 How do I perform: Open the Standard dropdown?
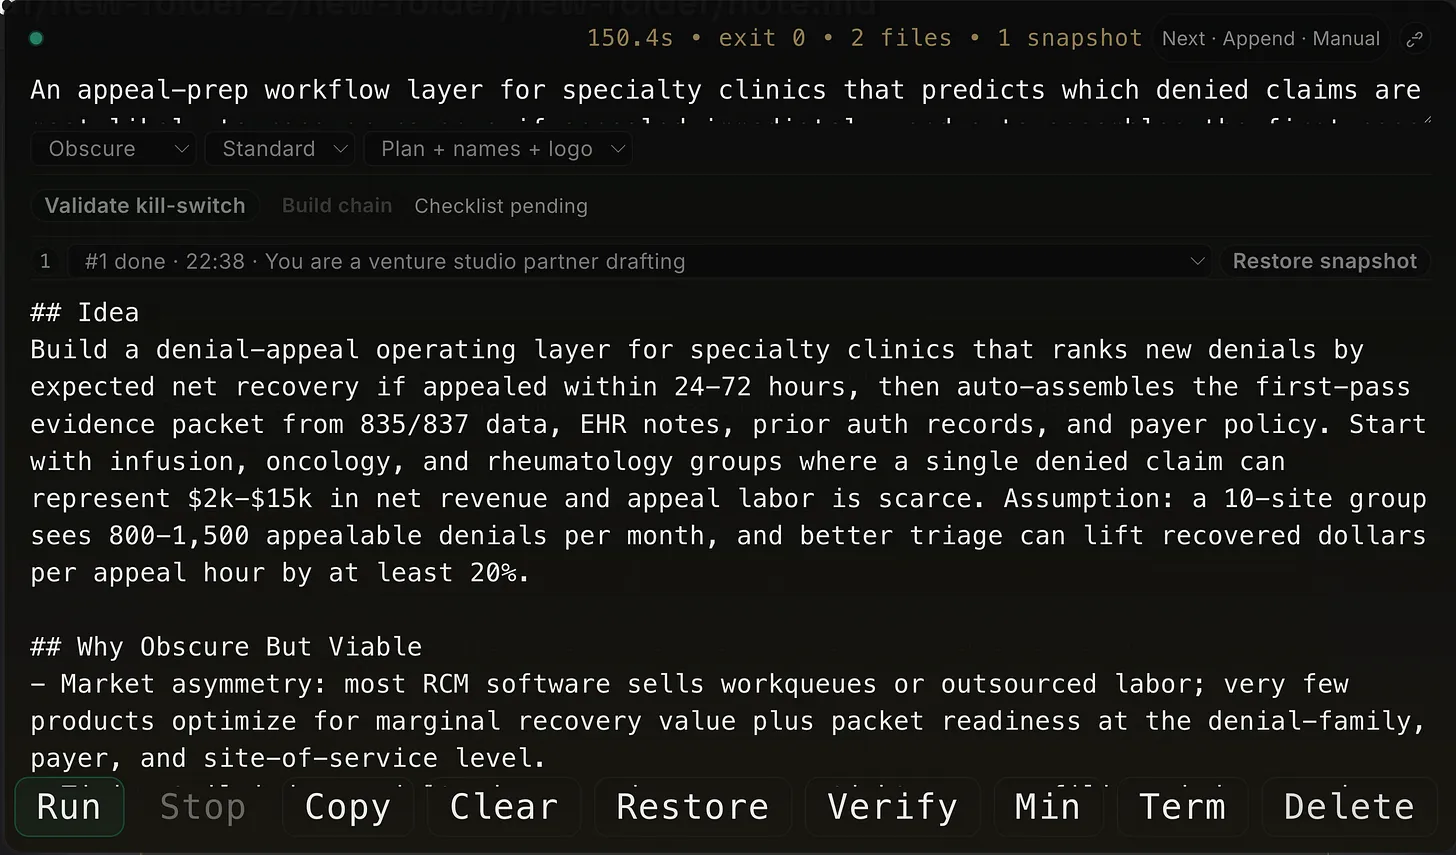[279, 148]
